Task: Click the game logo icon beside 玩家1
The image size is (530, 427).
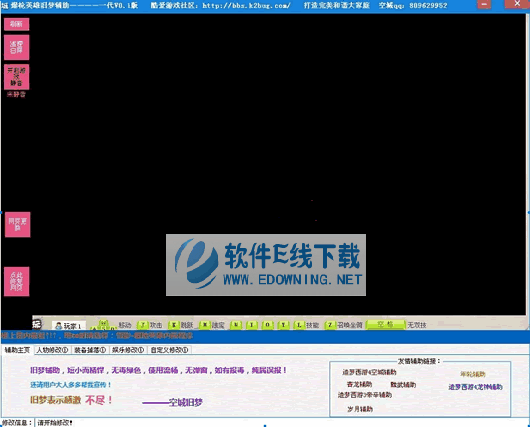Action: tap(37, 324)
